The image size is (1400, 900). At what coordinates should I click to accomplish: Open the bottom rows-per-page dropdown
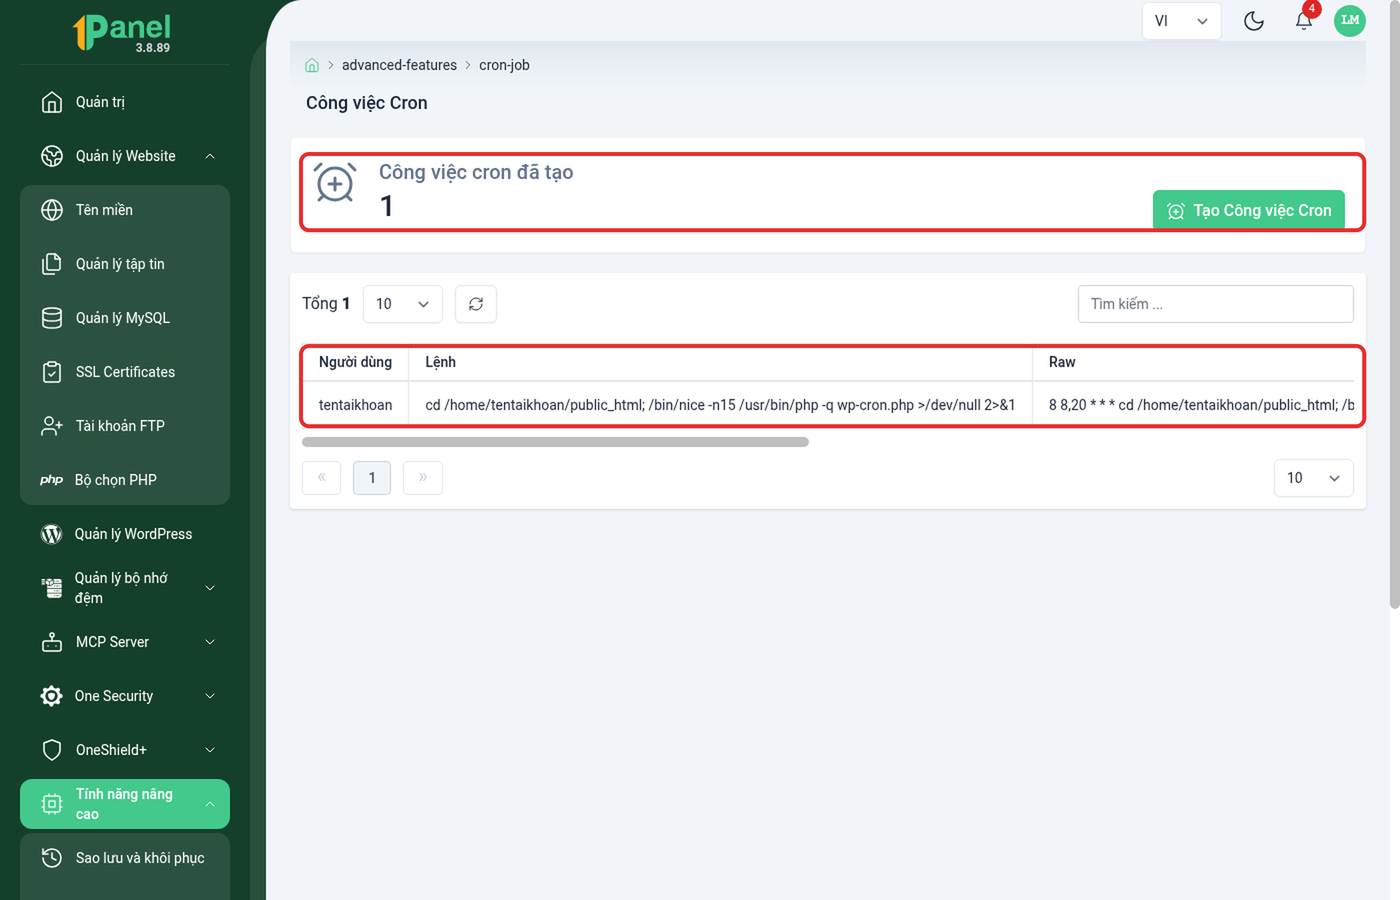tap(1314, 478)
